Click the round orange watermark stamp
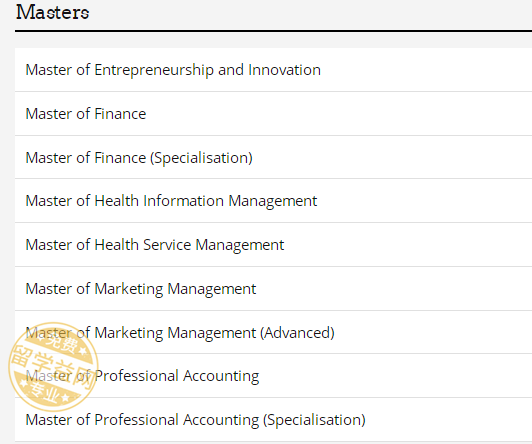532x444 pixels. (53, 367)
